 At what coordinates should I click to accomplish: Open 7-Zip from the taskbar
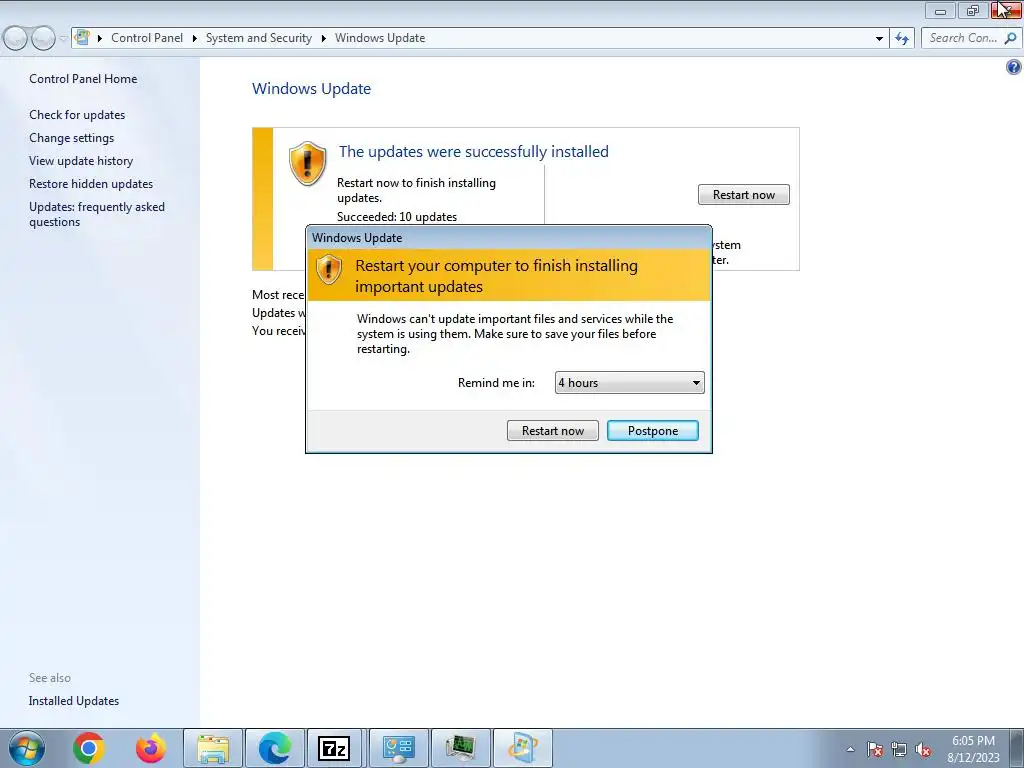click(334, 748)
